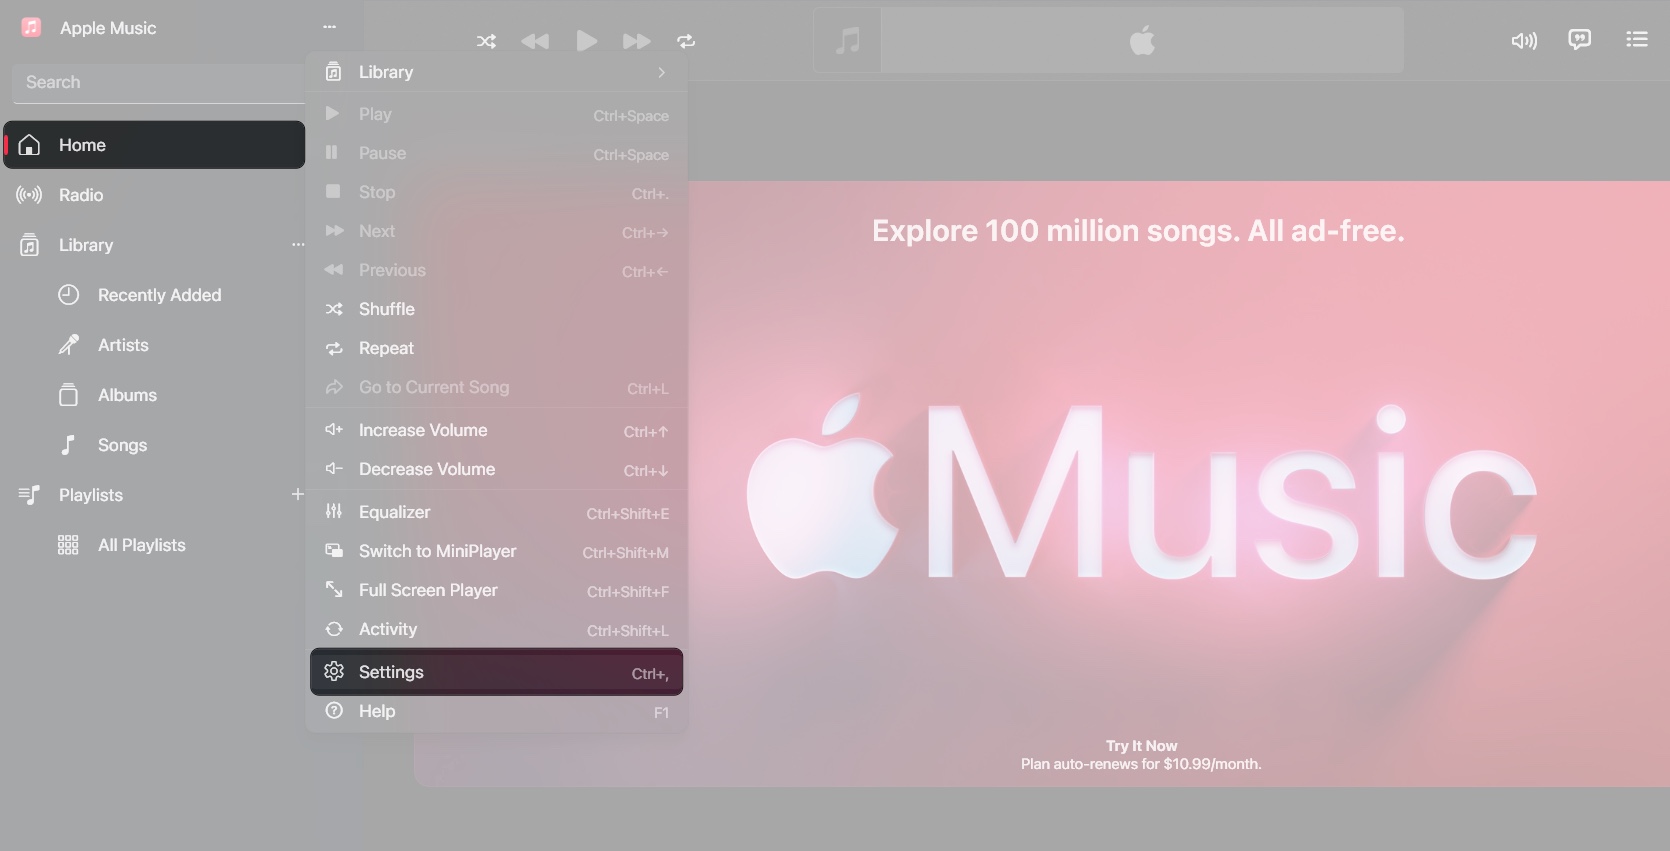Add a new playlist with plus button
1670x851 pixels.
point(297,494)
